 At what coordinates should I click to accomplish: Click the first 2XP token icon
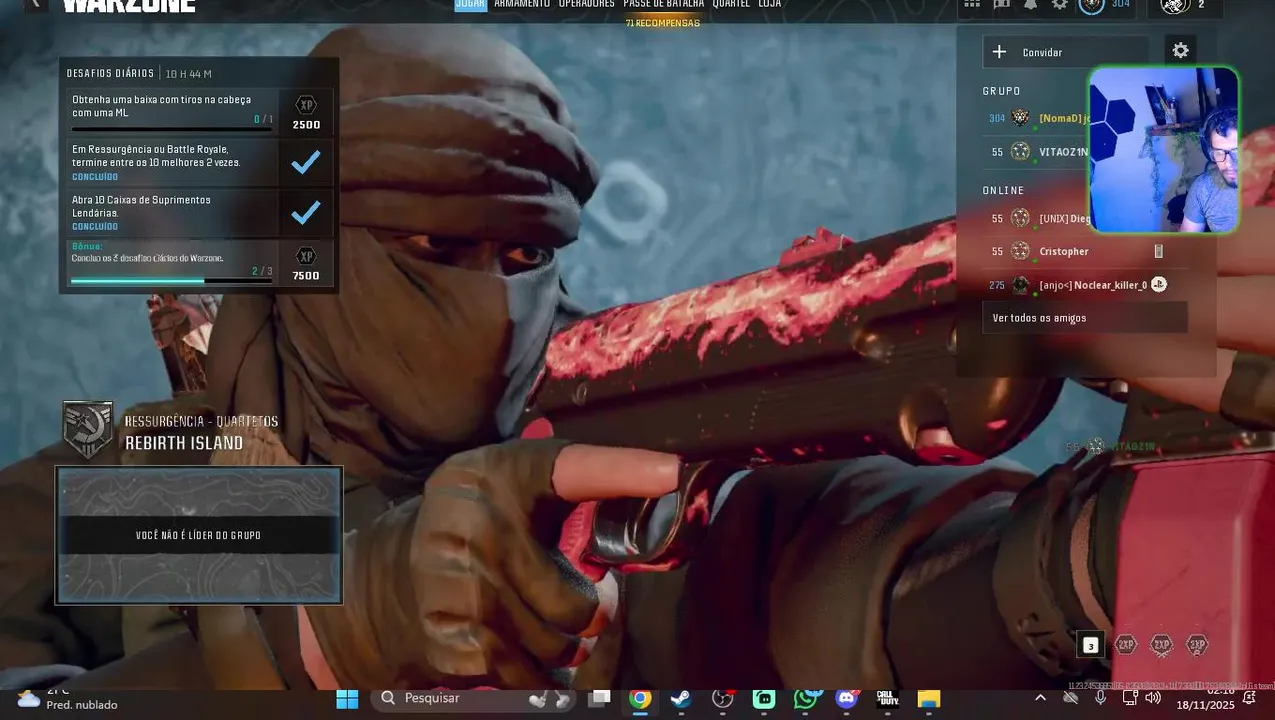(x=1126, y=645)
